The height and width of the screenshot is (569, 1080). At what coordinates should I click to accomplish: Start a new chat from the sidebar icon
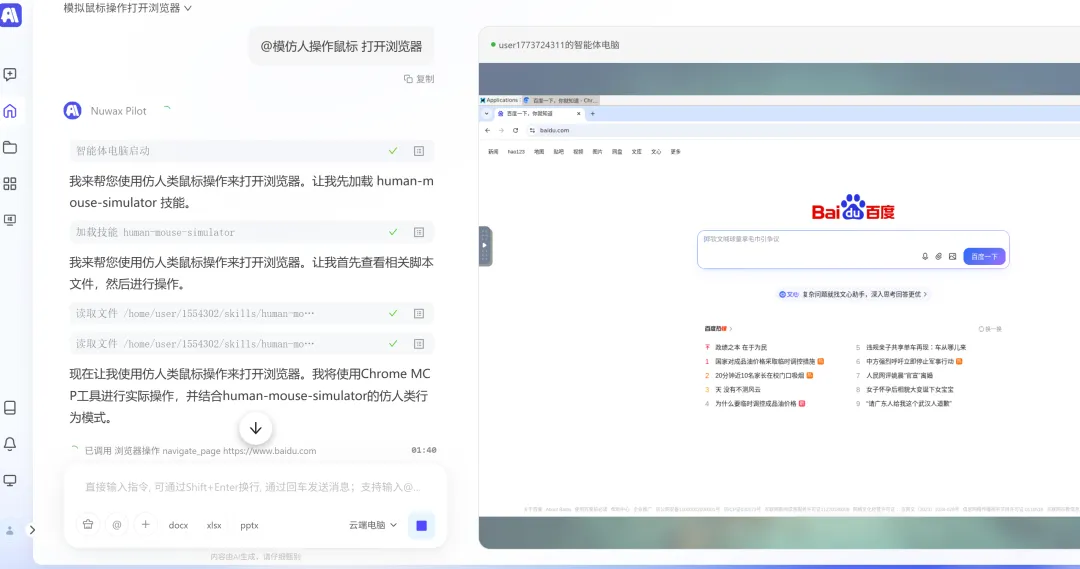click(x=10, y=74)
